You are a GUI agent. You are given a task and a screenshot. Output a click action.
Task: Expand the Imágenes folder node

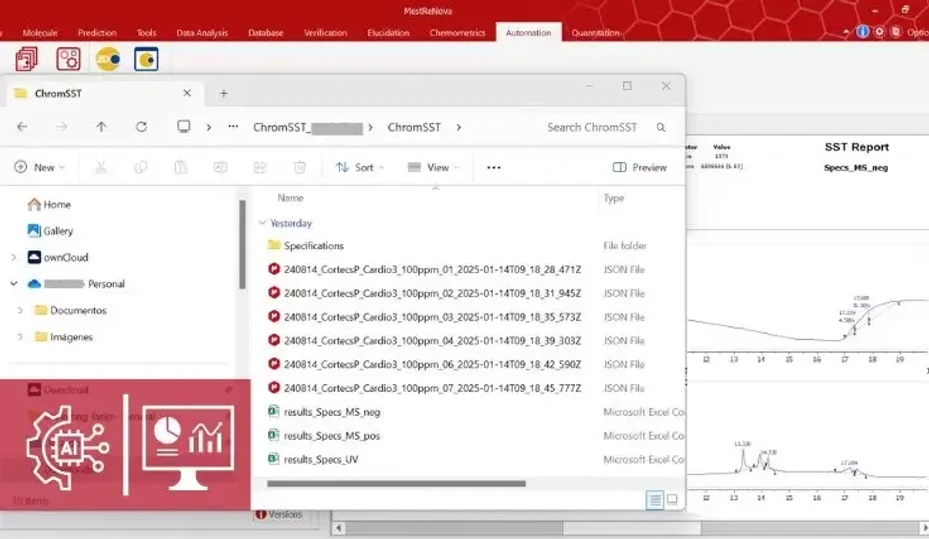pos(20,337)
